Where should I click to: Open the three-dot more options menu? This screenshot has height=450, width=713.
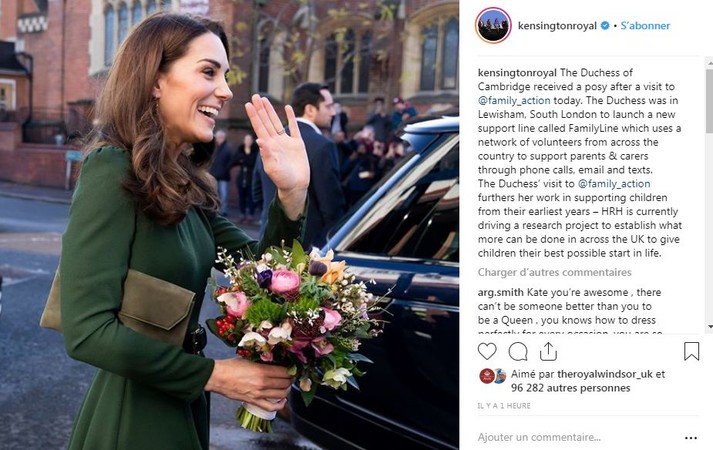(x=691, y=438)
